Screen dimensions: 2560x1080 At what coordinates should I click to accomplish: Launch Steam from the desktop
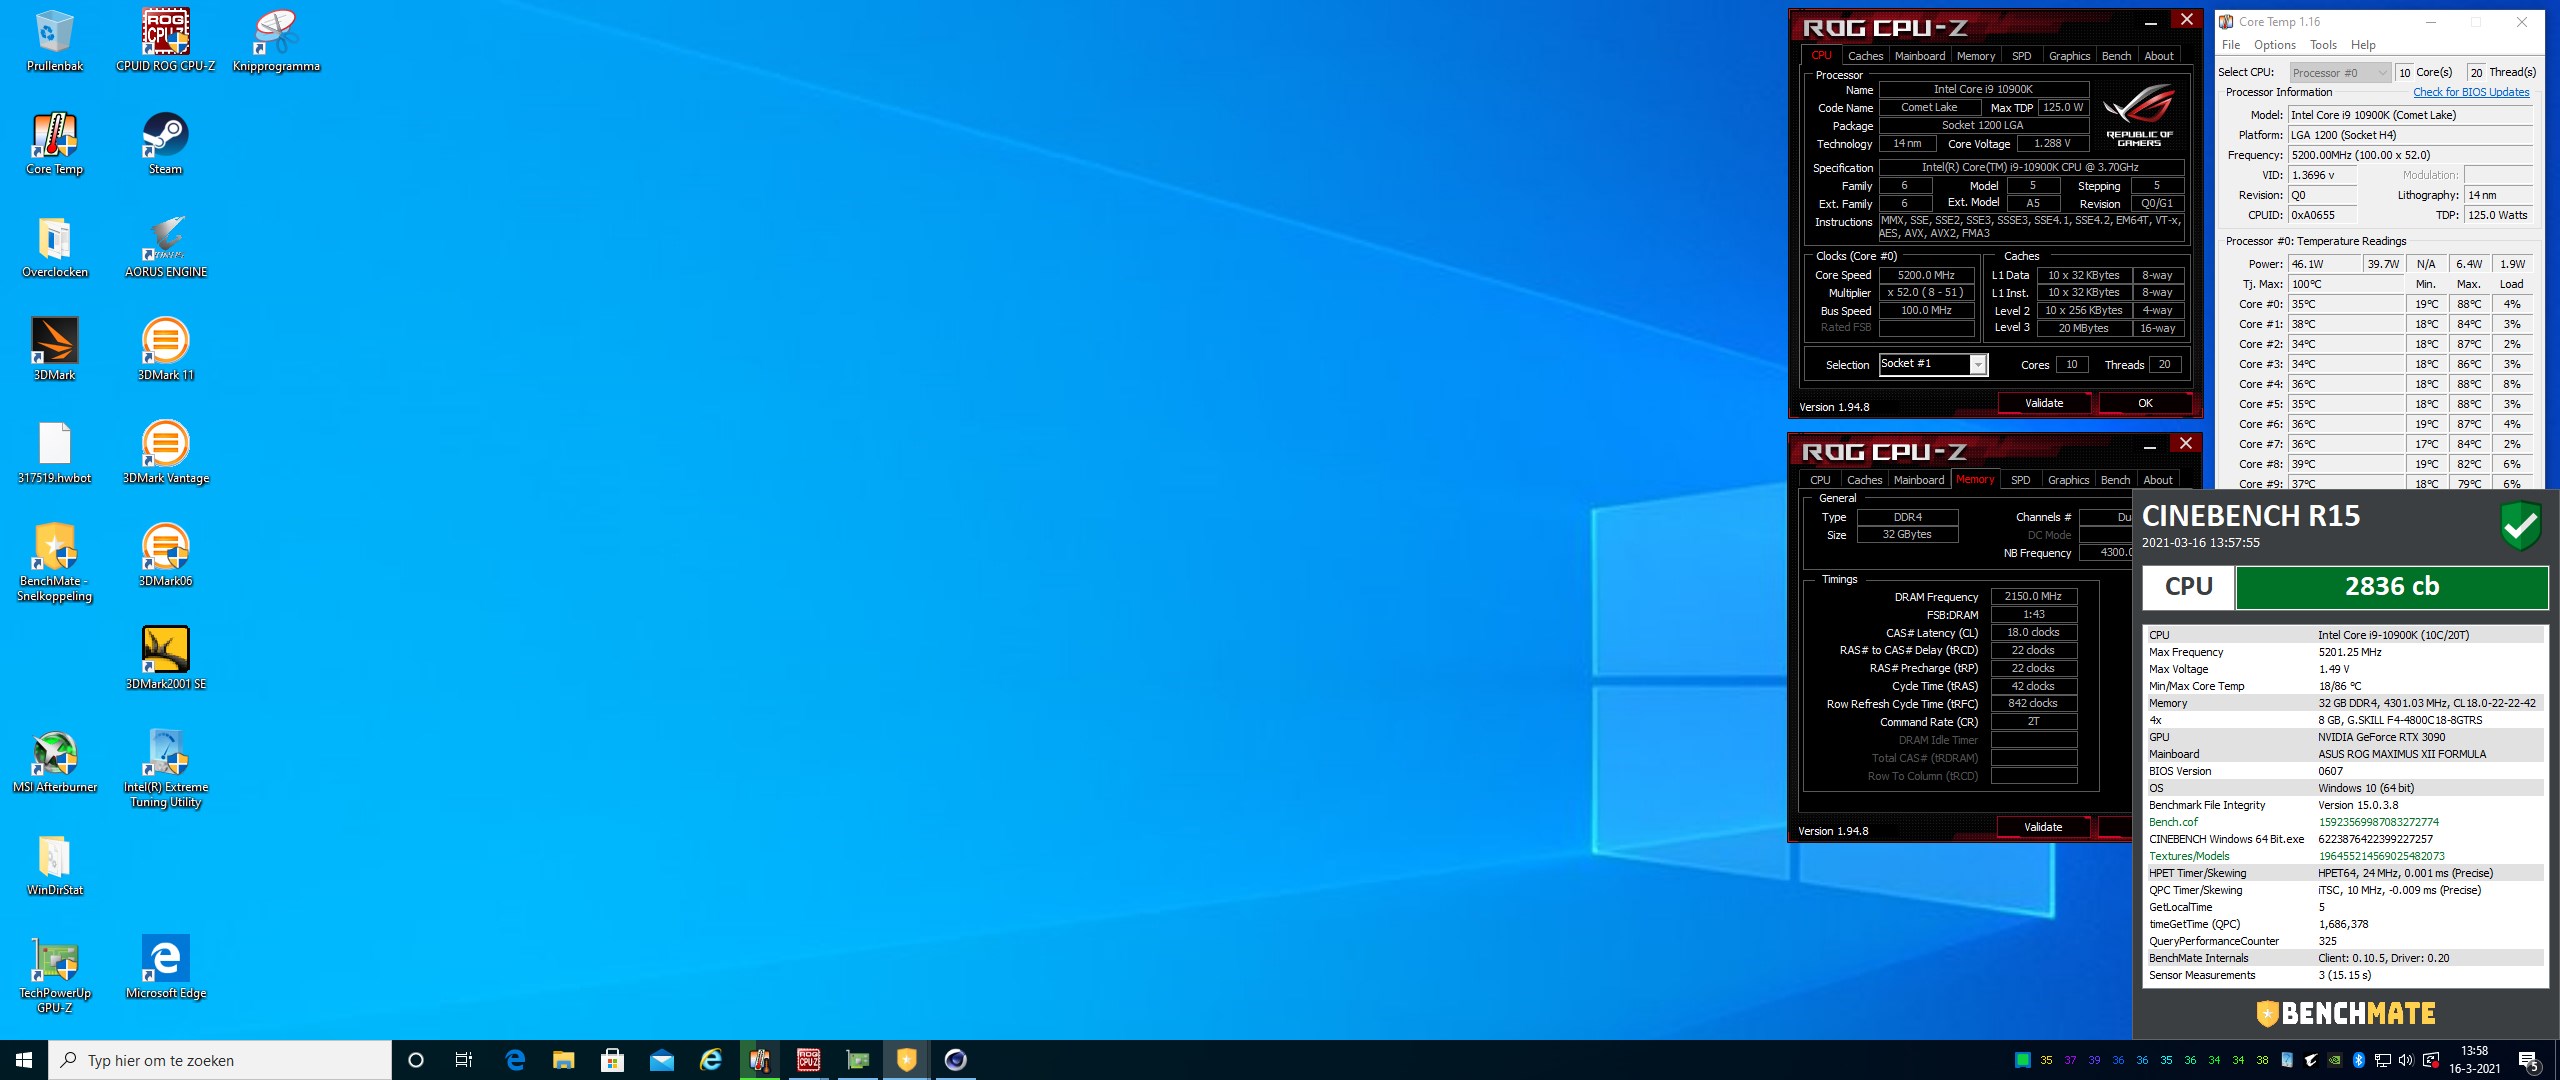coord(165,144)
